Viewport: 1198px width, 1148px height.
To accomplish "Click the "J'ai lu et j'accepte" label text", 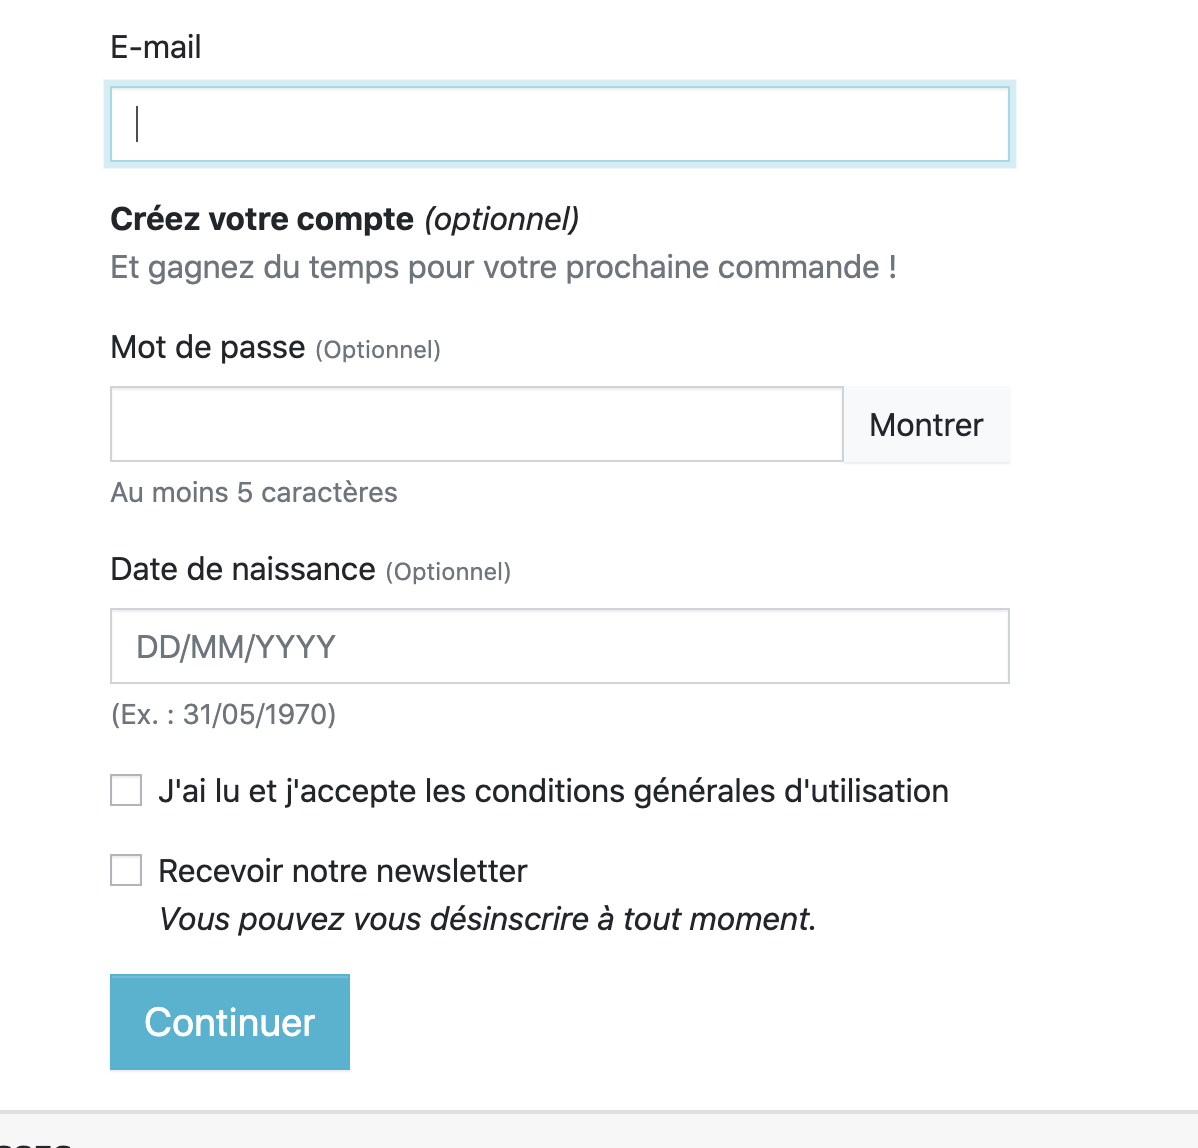I will tap(553, 791).
